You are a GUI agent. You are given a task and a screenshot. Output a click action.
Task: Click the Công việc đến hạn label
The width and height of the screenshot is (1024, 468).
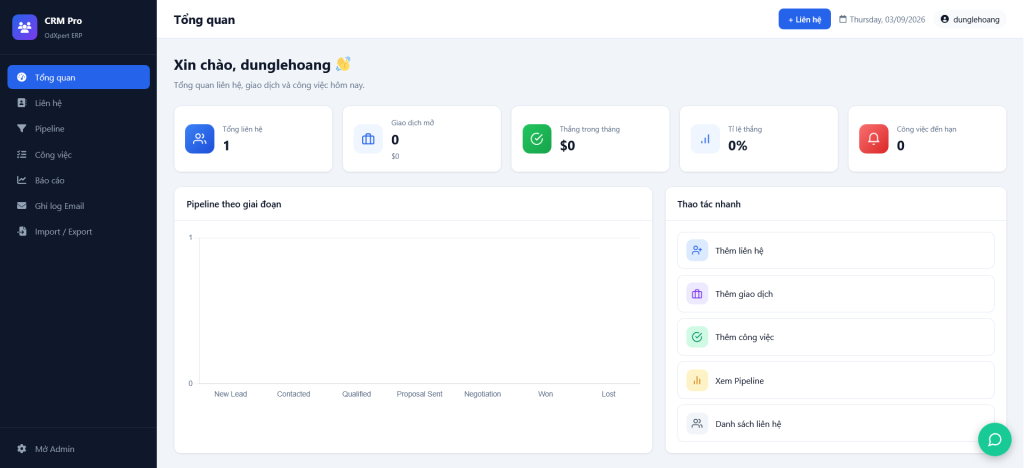point(926,129)
